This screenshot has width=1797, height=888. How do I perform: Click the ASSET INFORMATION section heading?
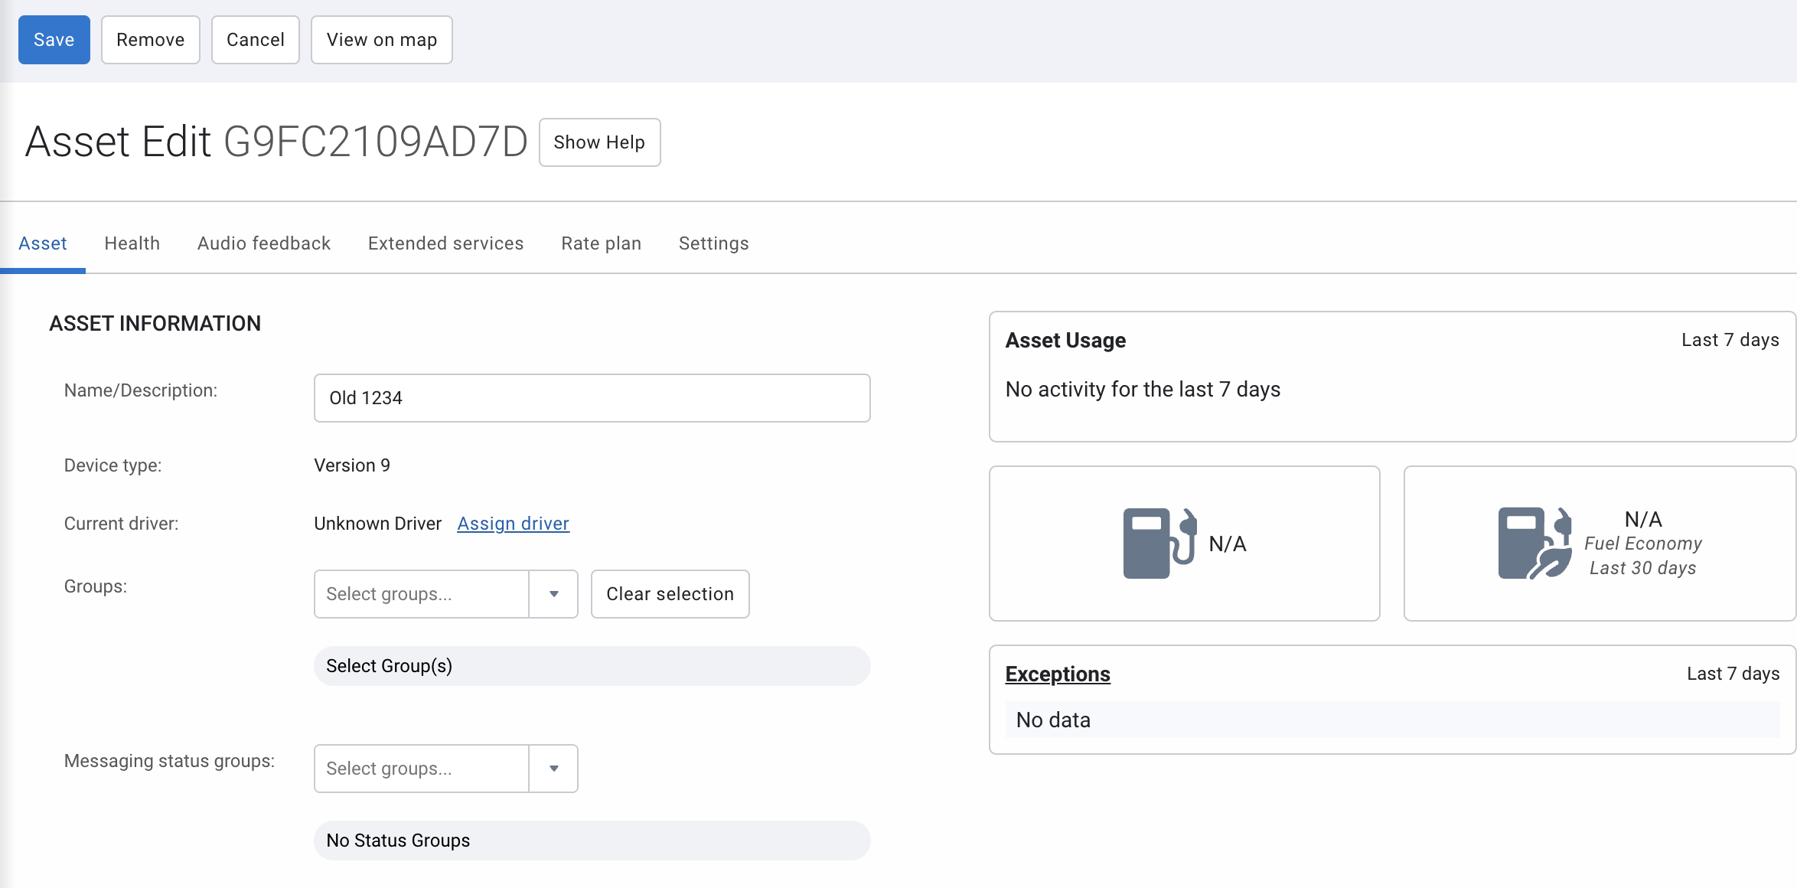pos(155,323)
